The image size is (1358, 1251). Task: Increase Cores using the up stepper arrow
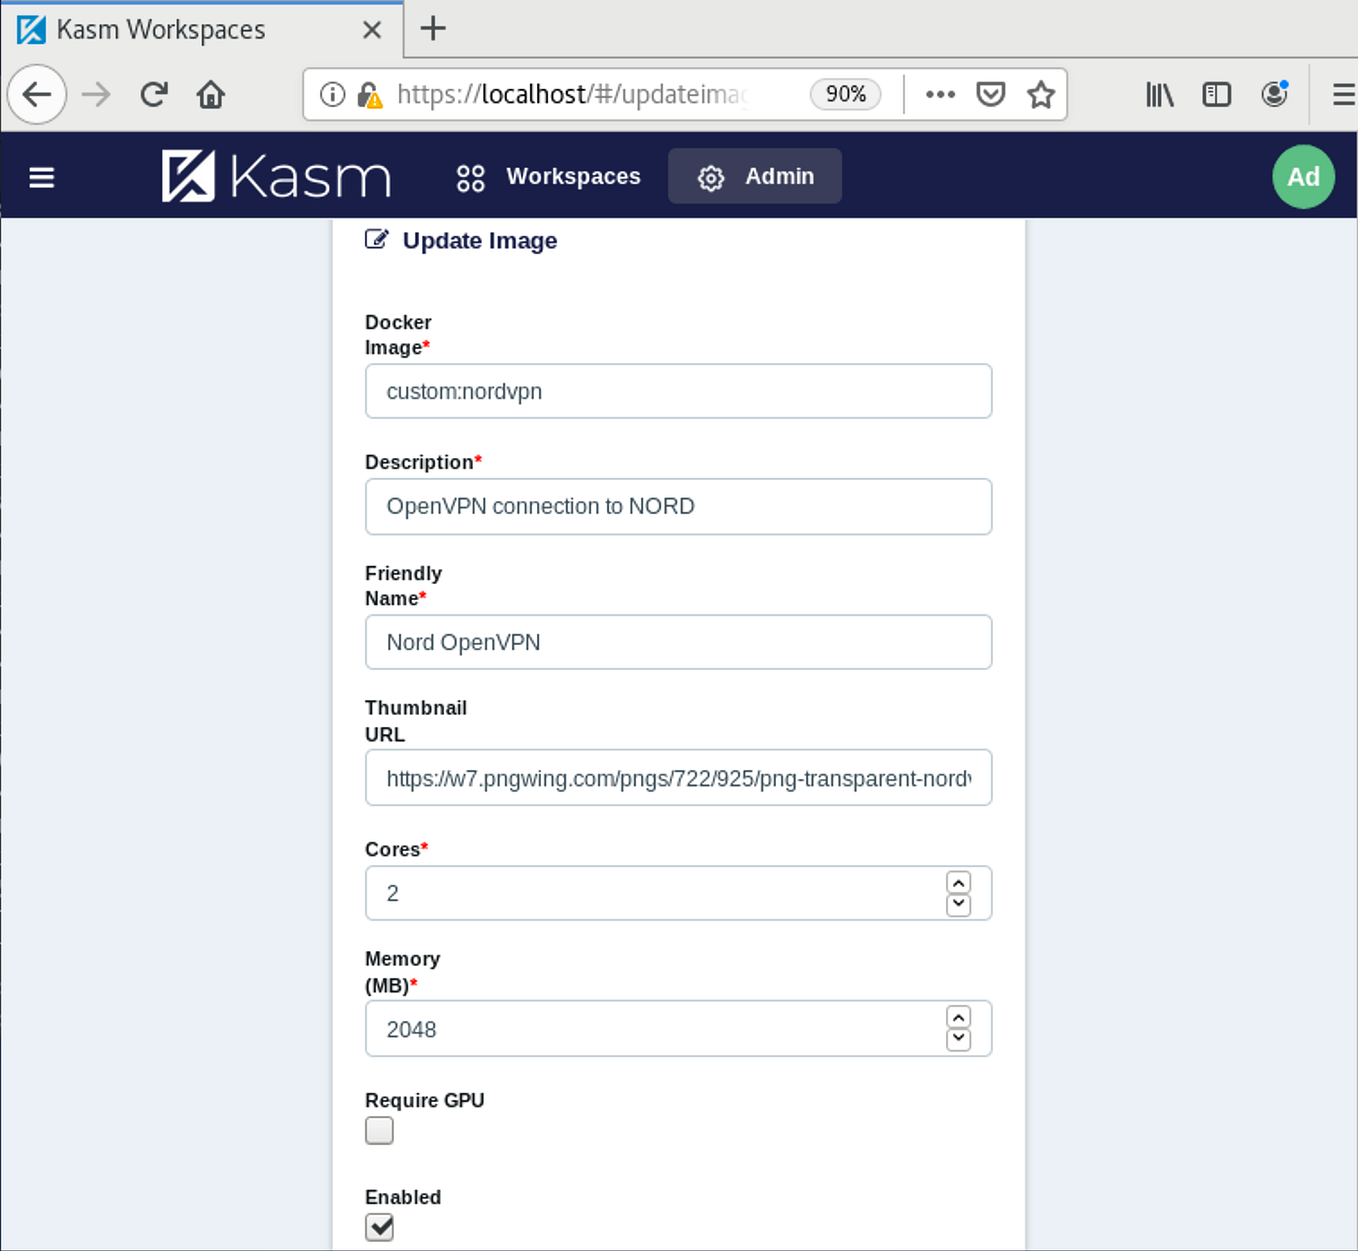(x=957, y=882)
